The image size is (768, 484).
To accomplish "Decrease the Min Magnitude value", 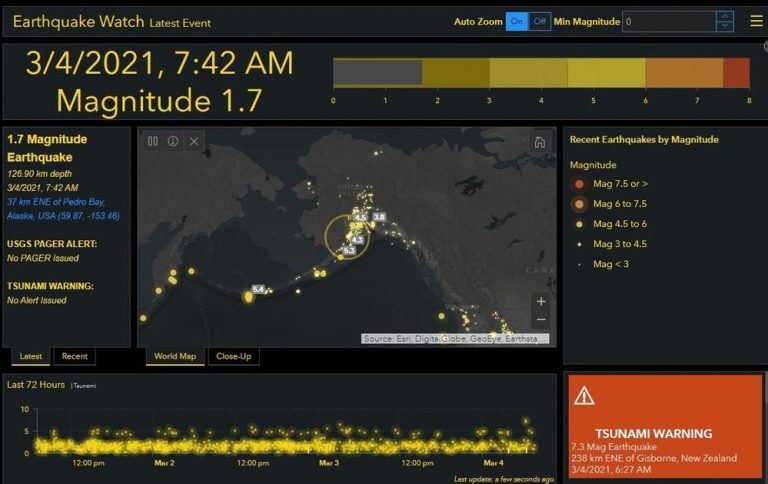I will coord(725,26).
